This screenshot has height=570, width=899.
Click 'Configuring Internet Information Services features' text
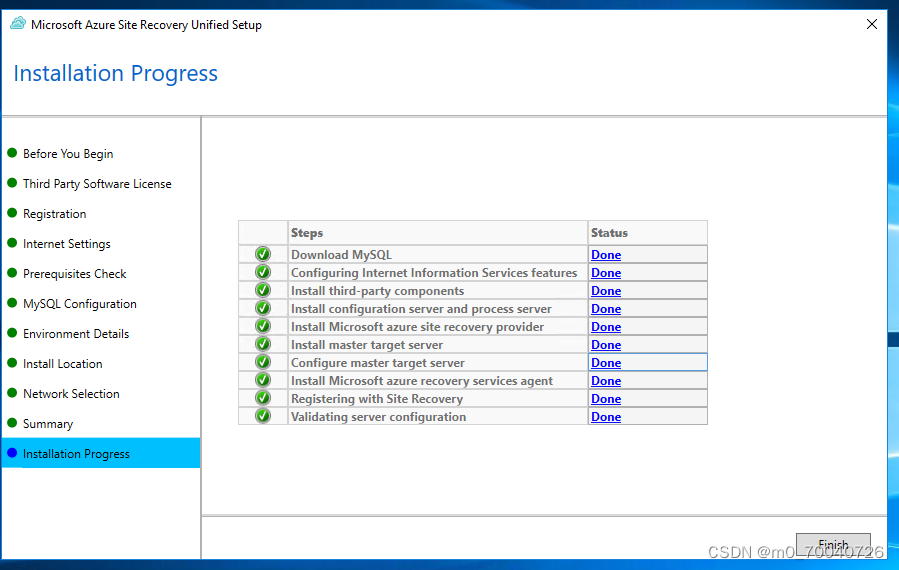coord(434,273)
